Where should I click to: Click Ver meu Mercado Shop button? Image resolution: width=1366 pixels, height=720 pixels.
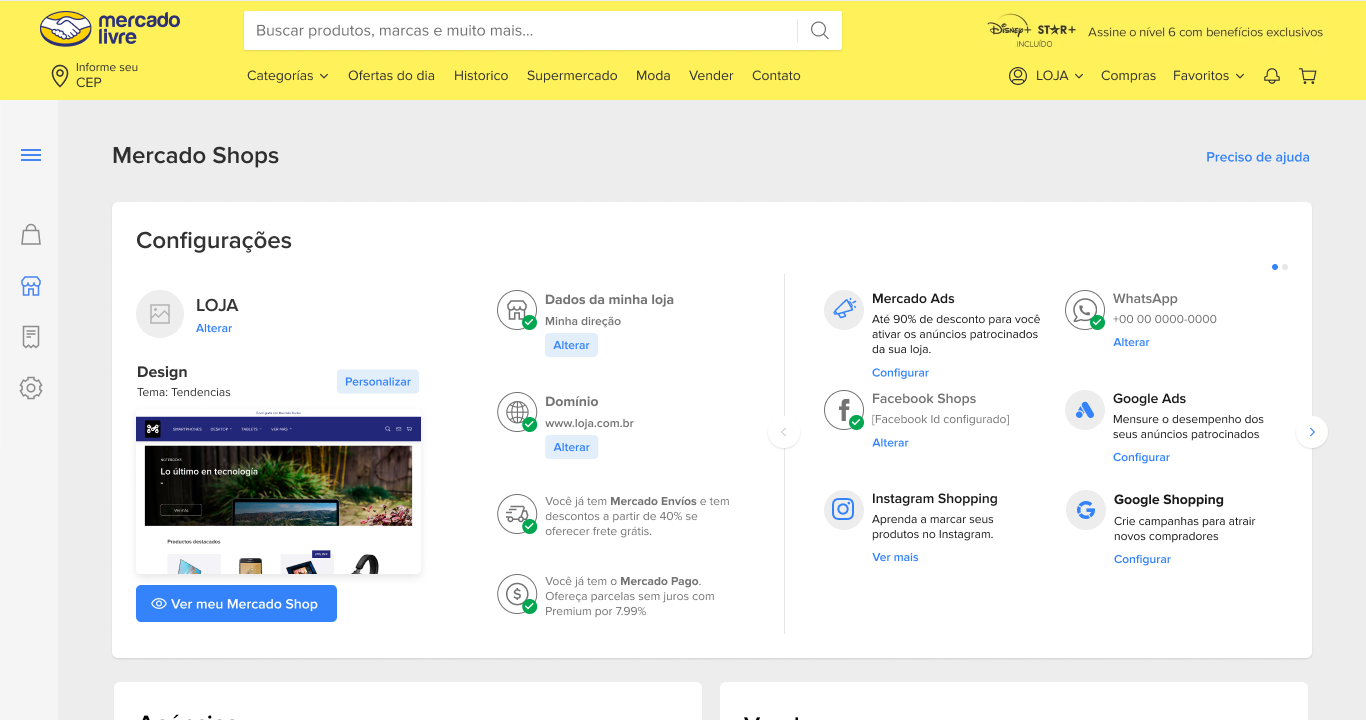coord(236,604)
